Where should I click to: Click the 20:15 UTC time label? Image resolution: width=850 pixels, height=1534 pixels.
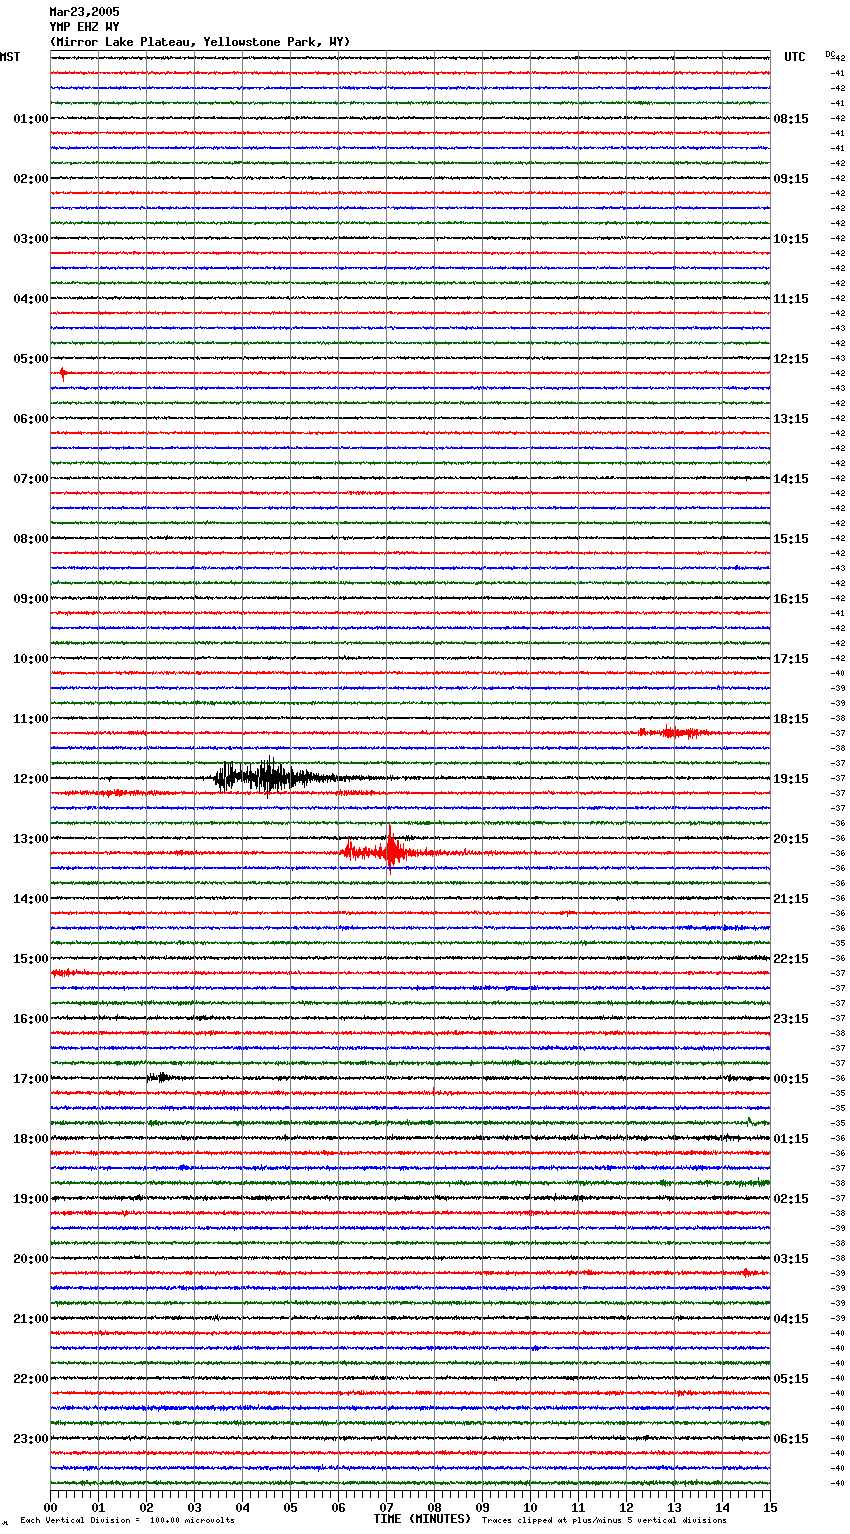791,839
